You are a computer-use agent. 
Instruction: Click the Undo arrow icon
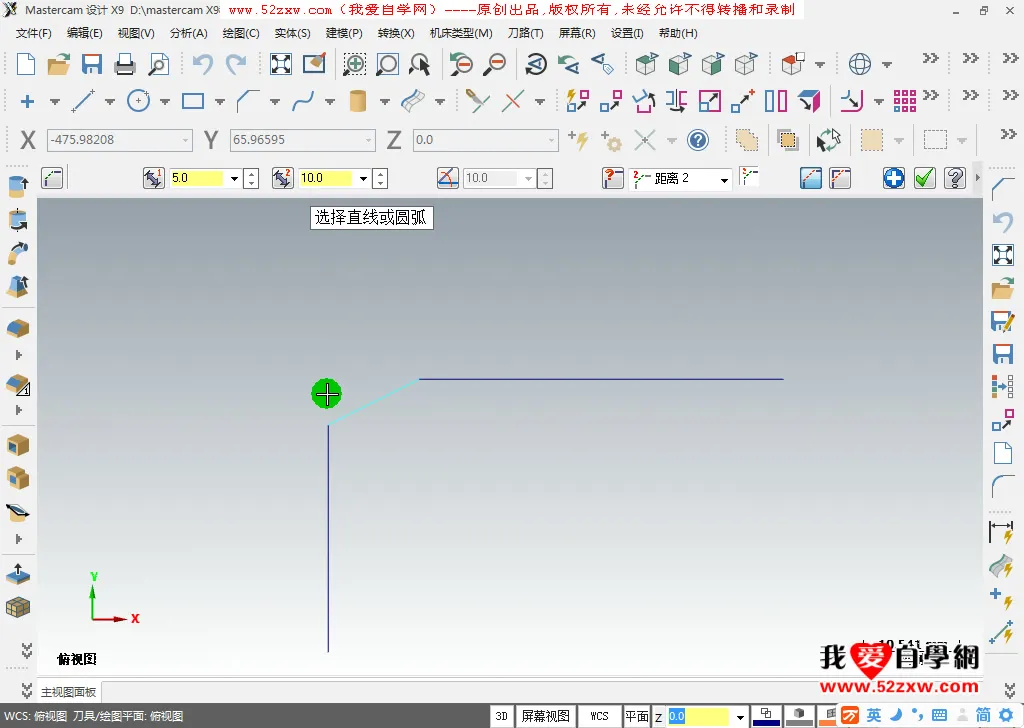tap(202, 65)
